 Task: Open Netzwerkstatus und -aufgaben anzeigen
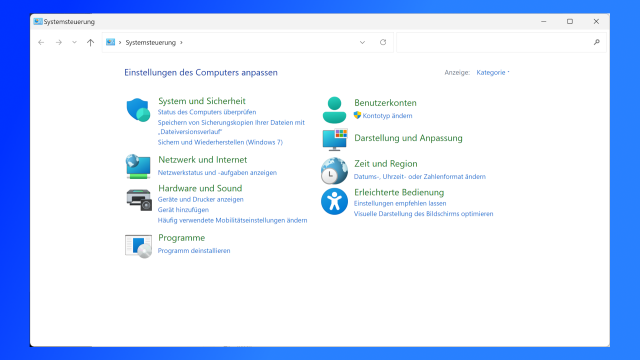point(217,173)
